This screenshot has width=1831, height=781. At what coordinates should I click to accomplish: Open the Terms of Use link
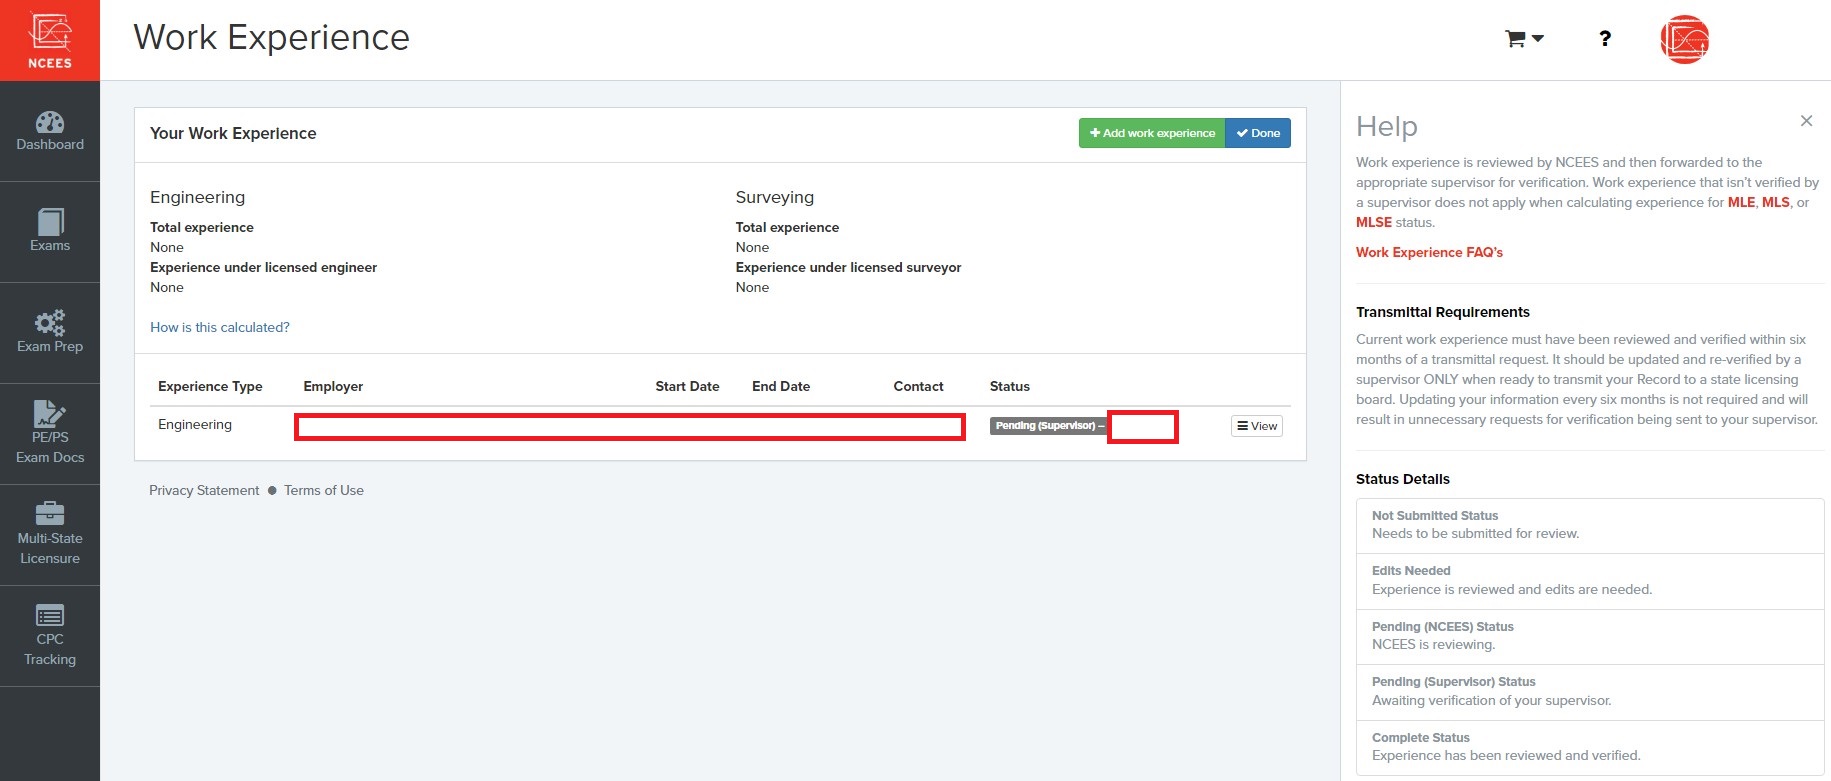click(x=324, y=490)
